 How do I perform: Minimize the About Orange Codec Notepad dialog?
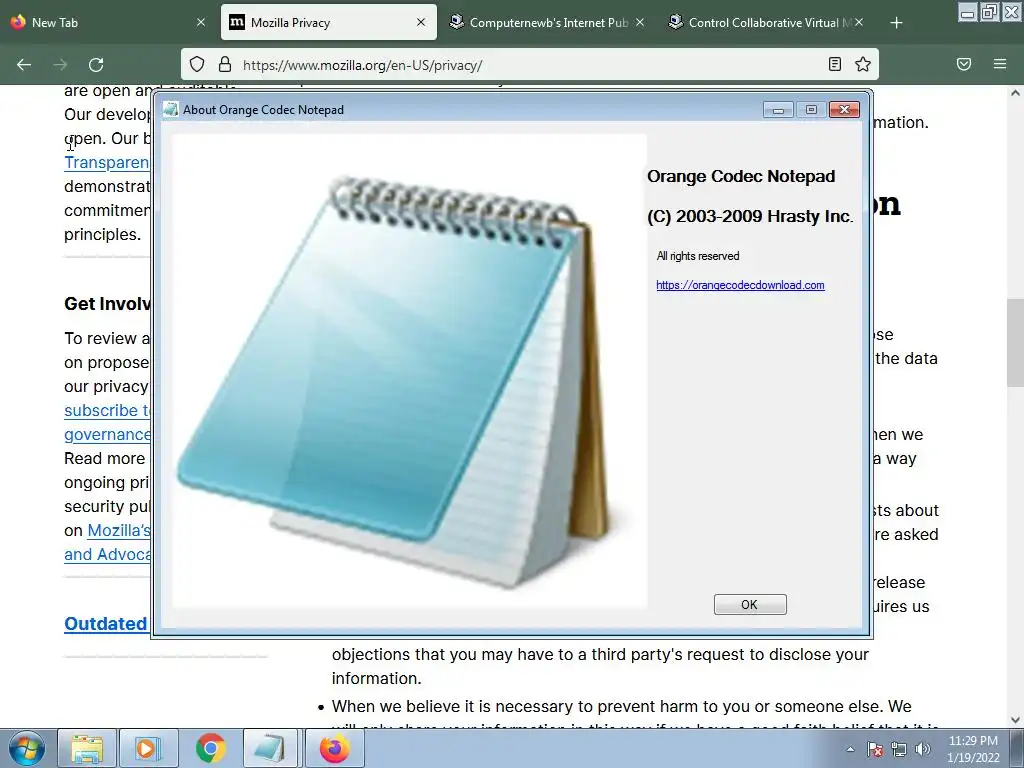pyautogui.click(x=778, y=110)
